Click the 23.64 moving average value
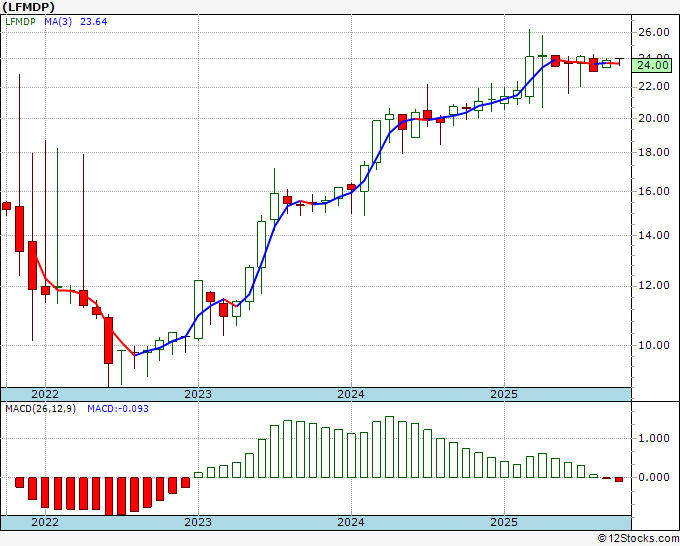The width and height of the screenshot is (680, 546). [94, 22]
